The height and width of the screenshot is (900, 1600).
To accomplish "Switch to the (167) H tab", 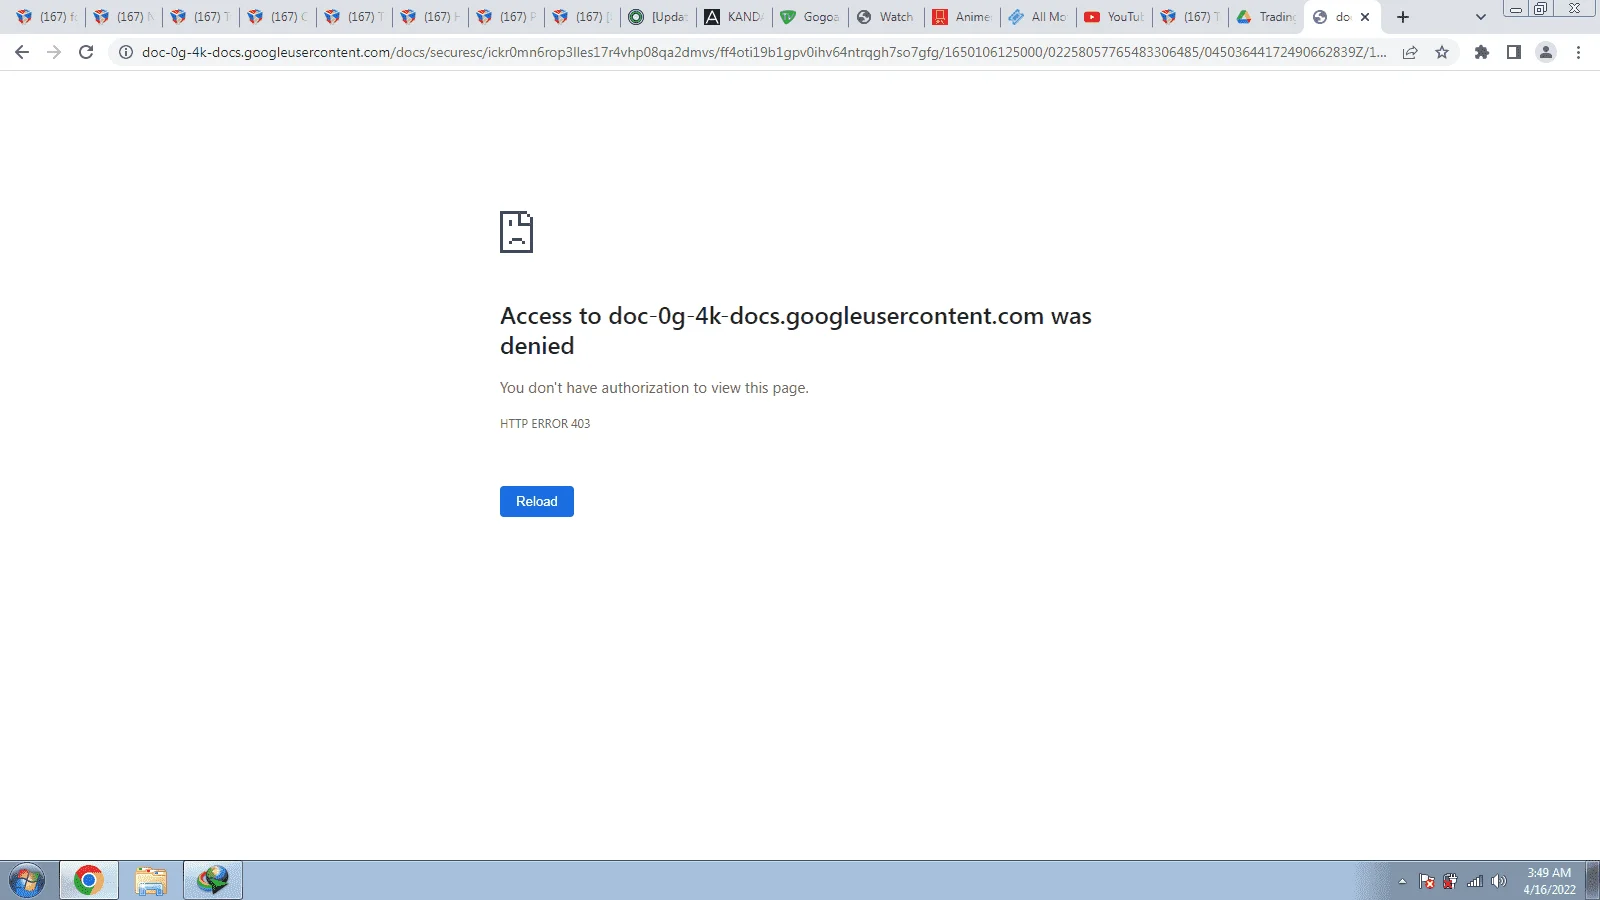I will coord(430,17).
